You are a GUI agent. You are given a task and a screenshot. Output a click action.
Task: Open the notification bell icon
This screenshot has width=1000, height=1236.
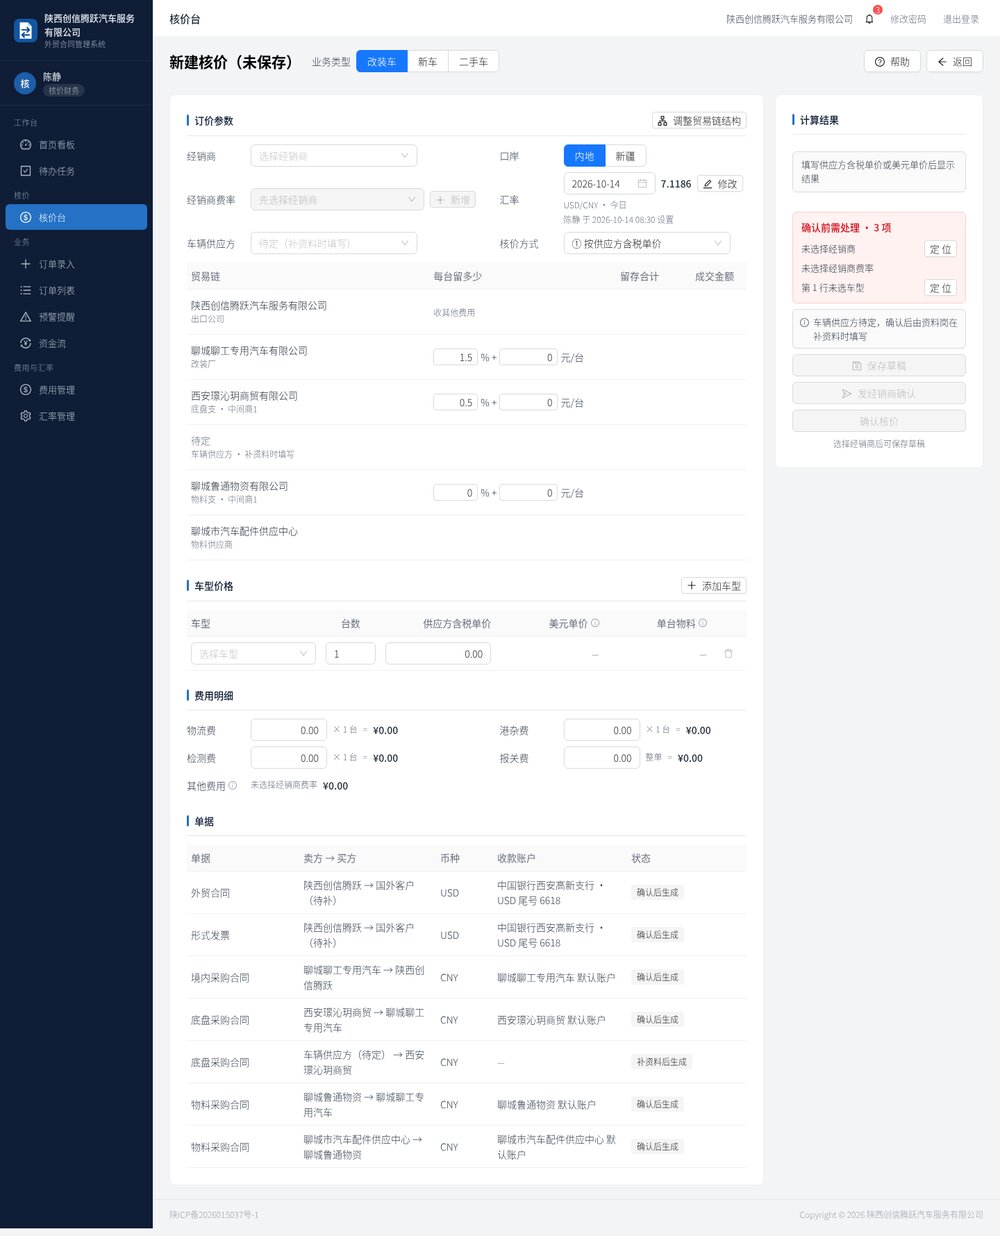click(869, 19)
